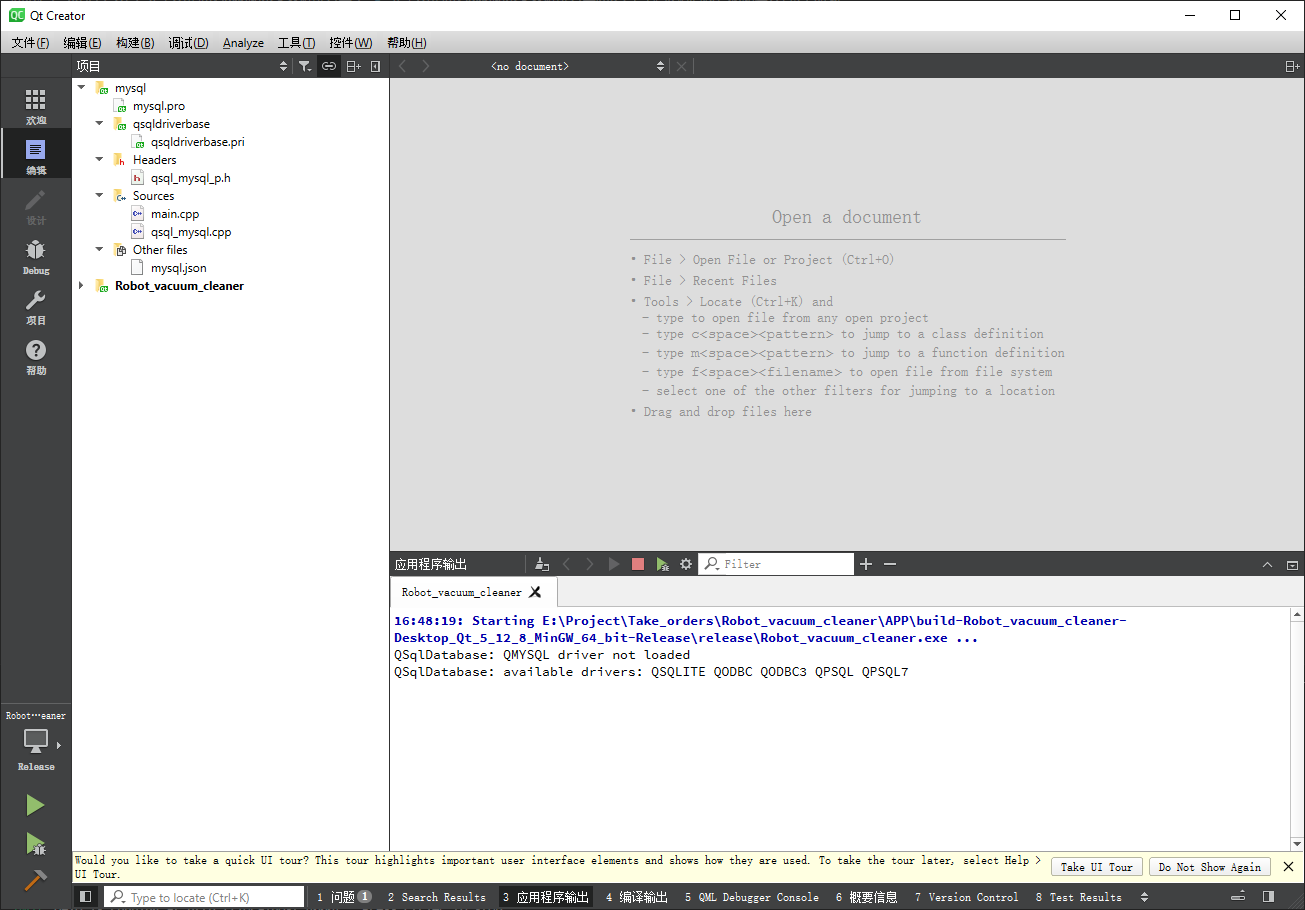1305x910 pixels.
Task: Click the Take UI Tour button
Action: tap(1096, 867)
